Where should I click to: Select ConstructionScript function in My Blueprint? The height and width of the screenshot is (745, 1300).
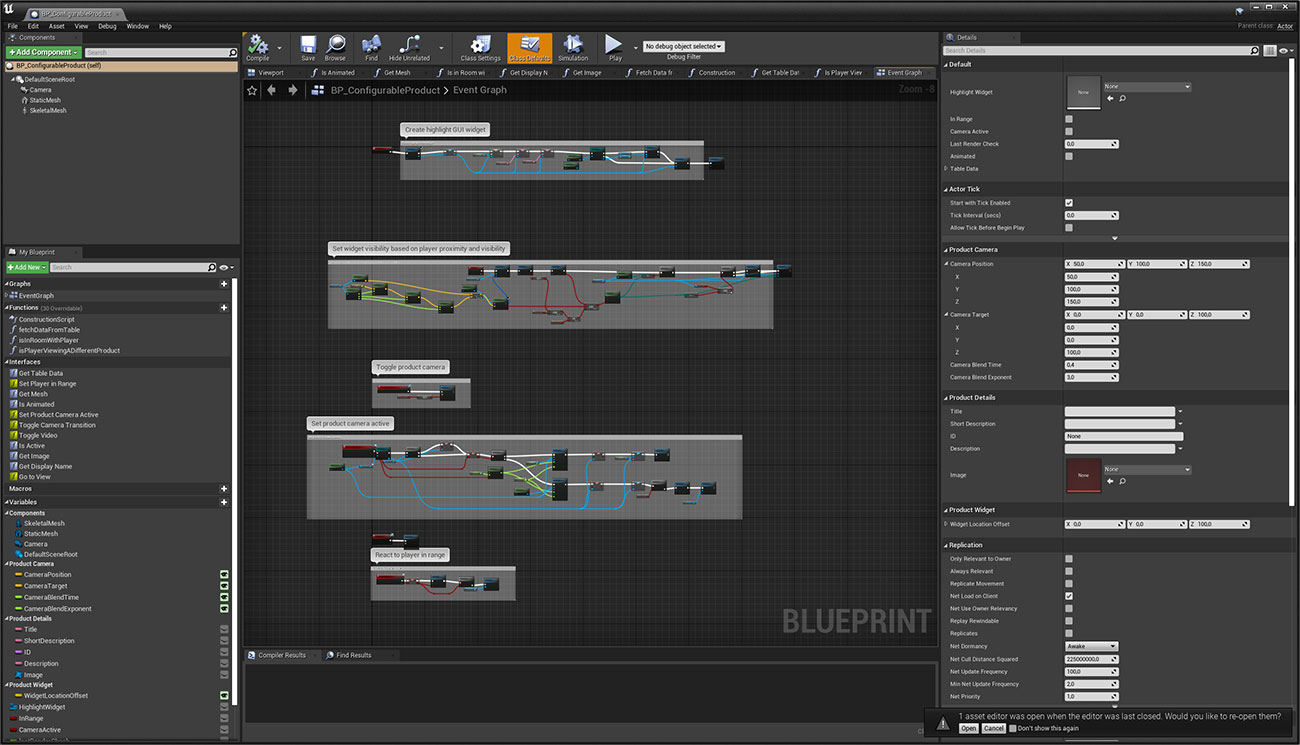[x=46, y=319]
